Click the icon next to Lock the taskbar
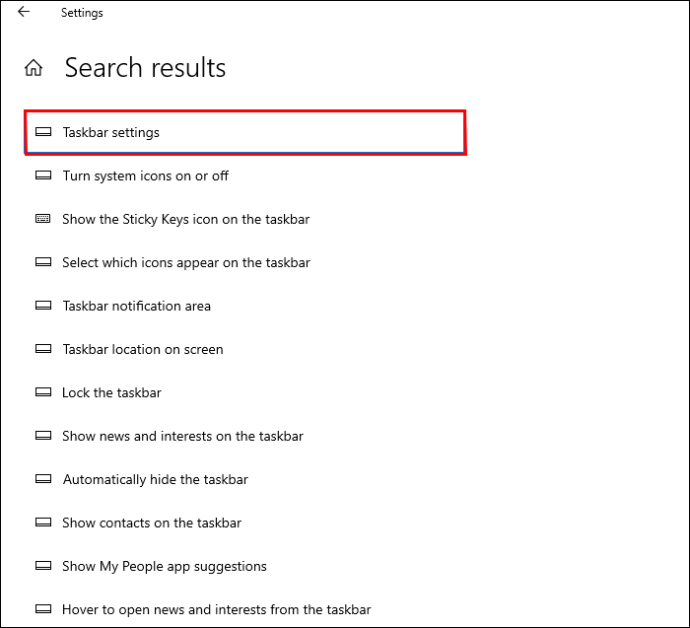Viewport: 690px width, 628px height. [43, 392]
